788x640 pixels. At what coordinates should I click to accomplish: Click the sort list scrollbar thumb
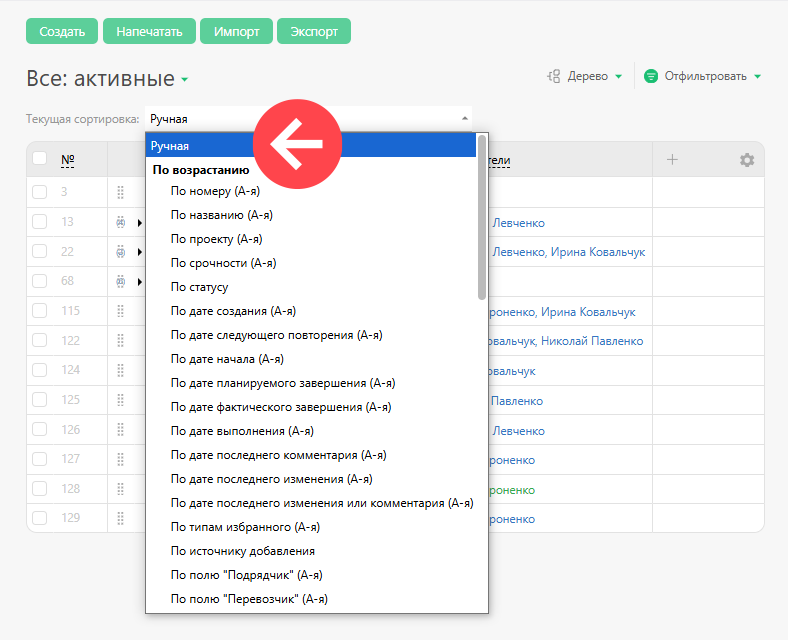tap(481, 217)
